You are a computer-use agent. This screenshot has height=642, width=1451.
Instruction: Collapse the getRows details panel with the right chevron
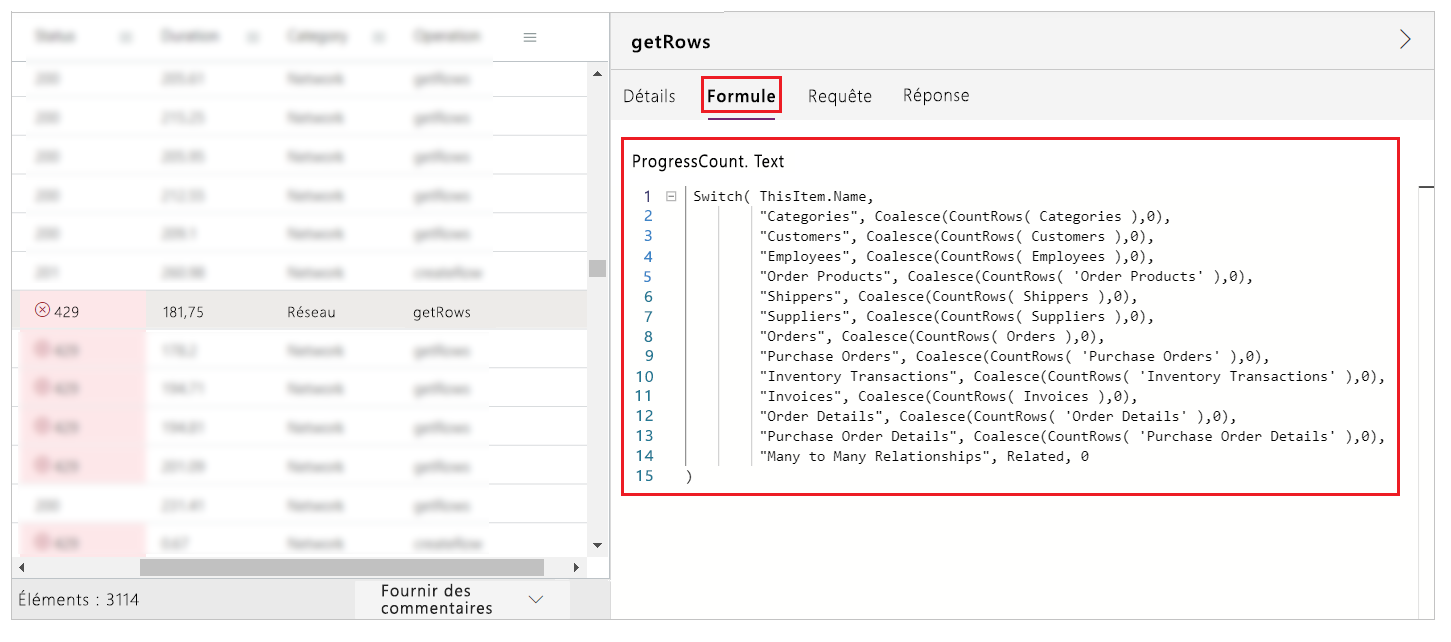click(x=1405, y=39)
